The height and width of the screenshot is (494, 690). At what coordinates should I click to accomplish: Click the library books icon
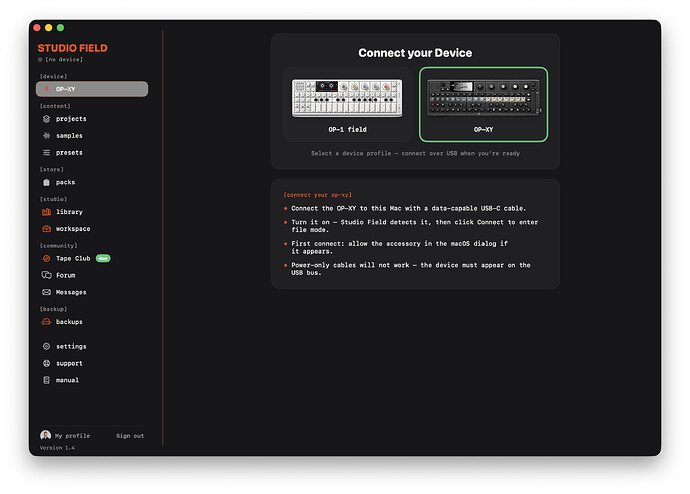pos(46,212)
